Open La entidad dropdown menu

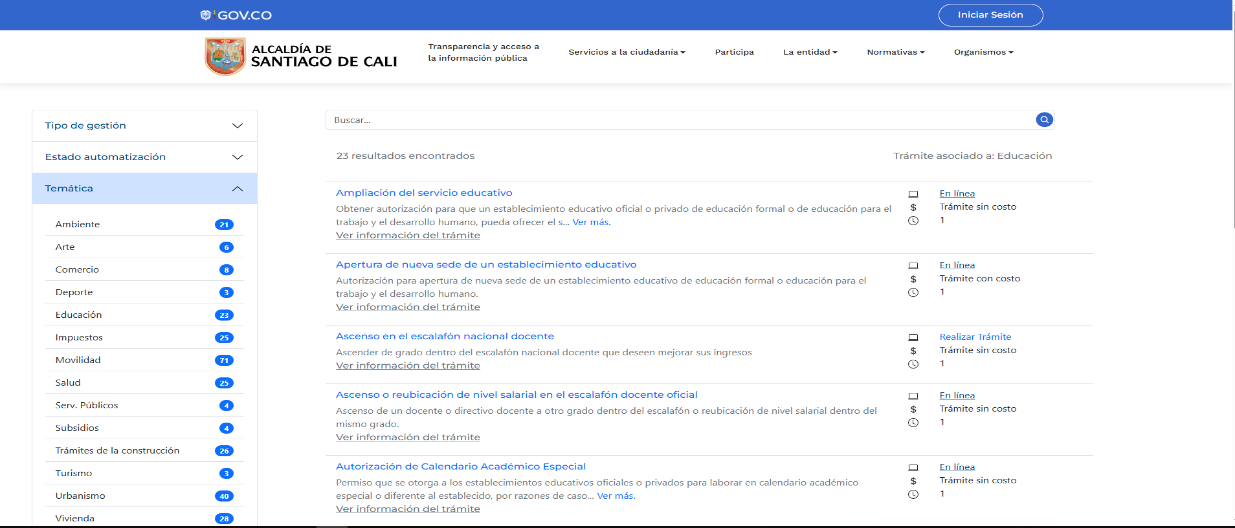pyautogui.click(x=810, y=52)
